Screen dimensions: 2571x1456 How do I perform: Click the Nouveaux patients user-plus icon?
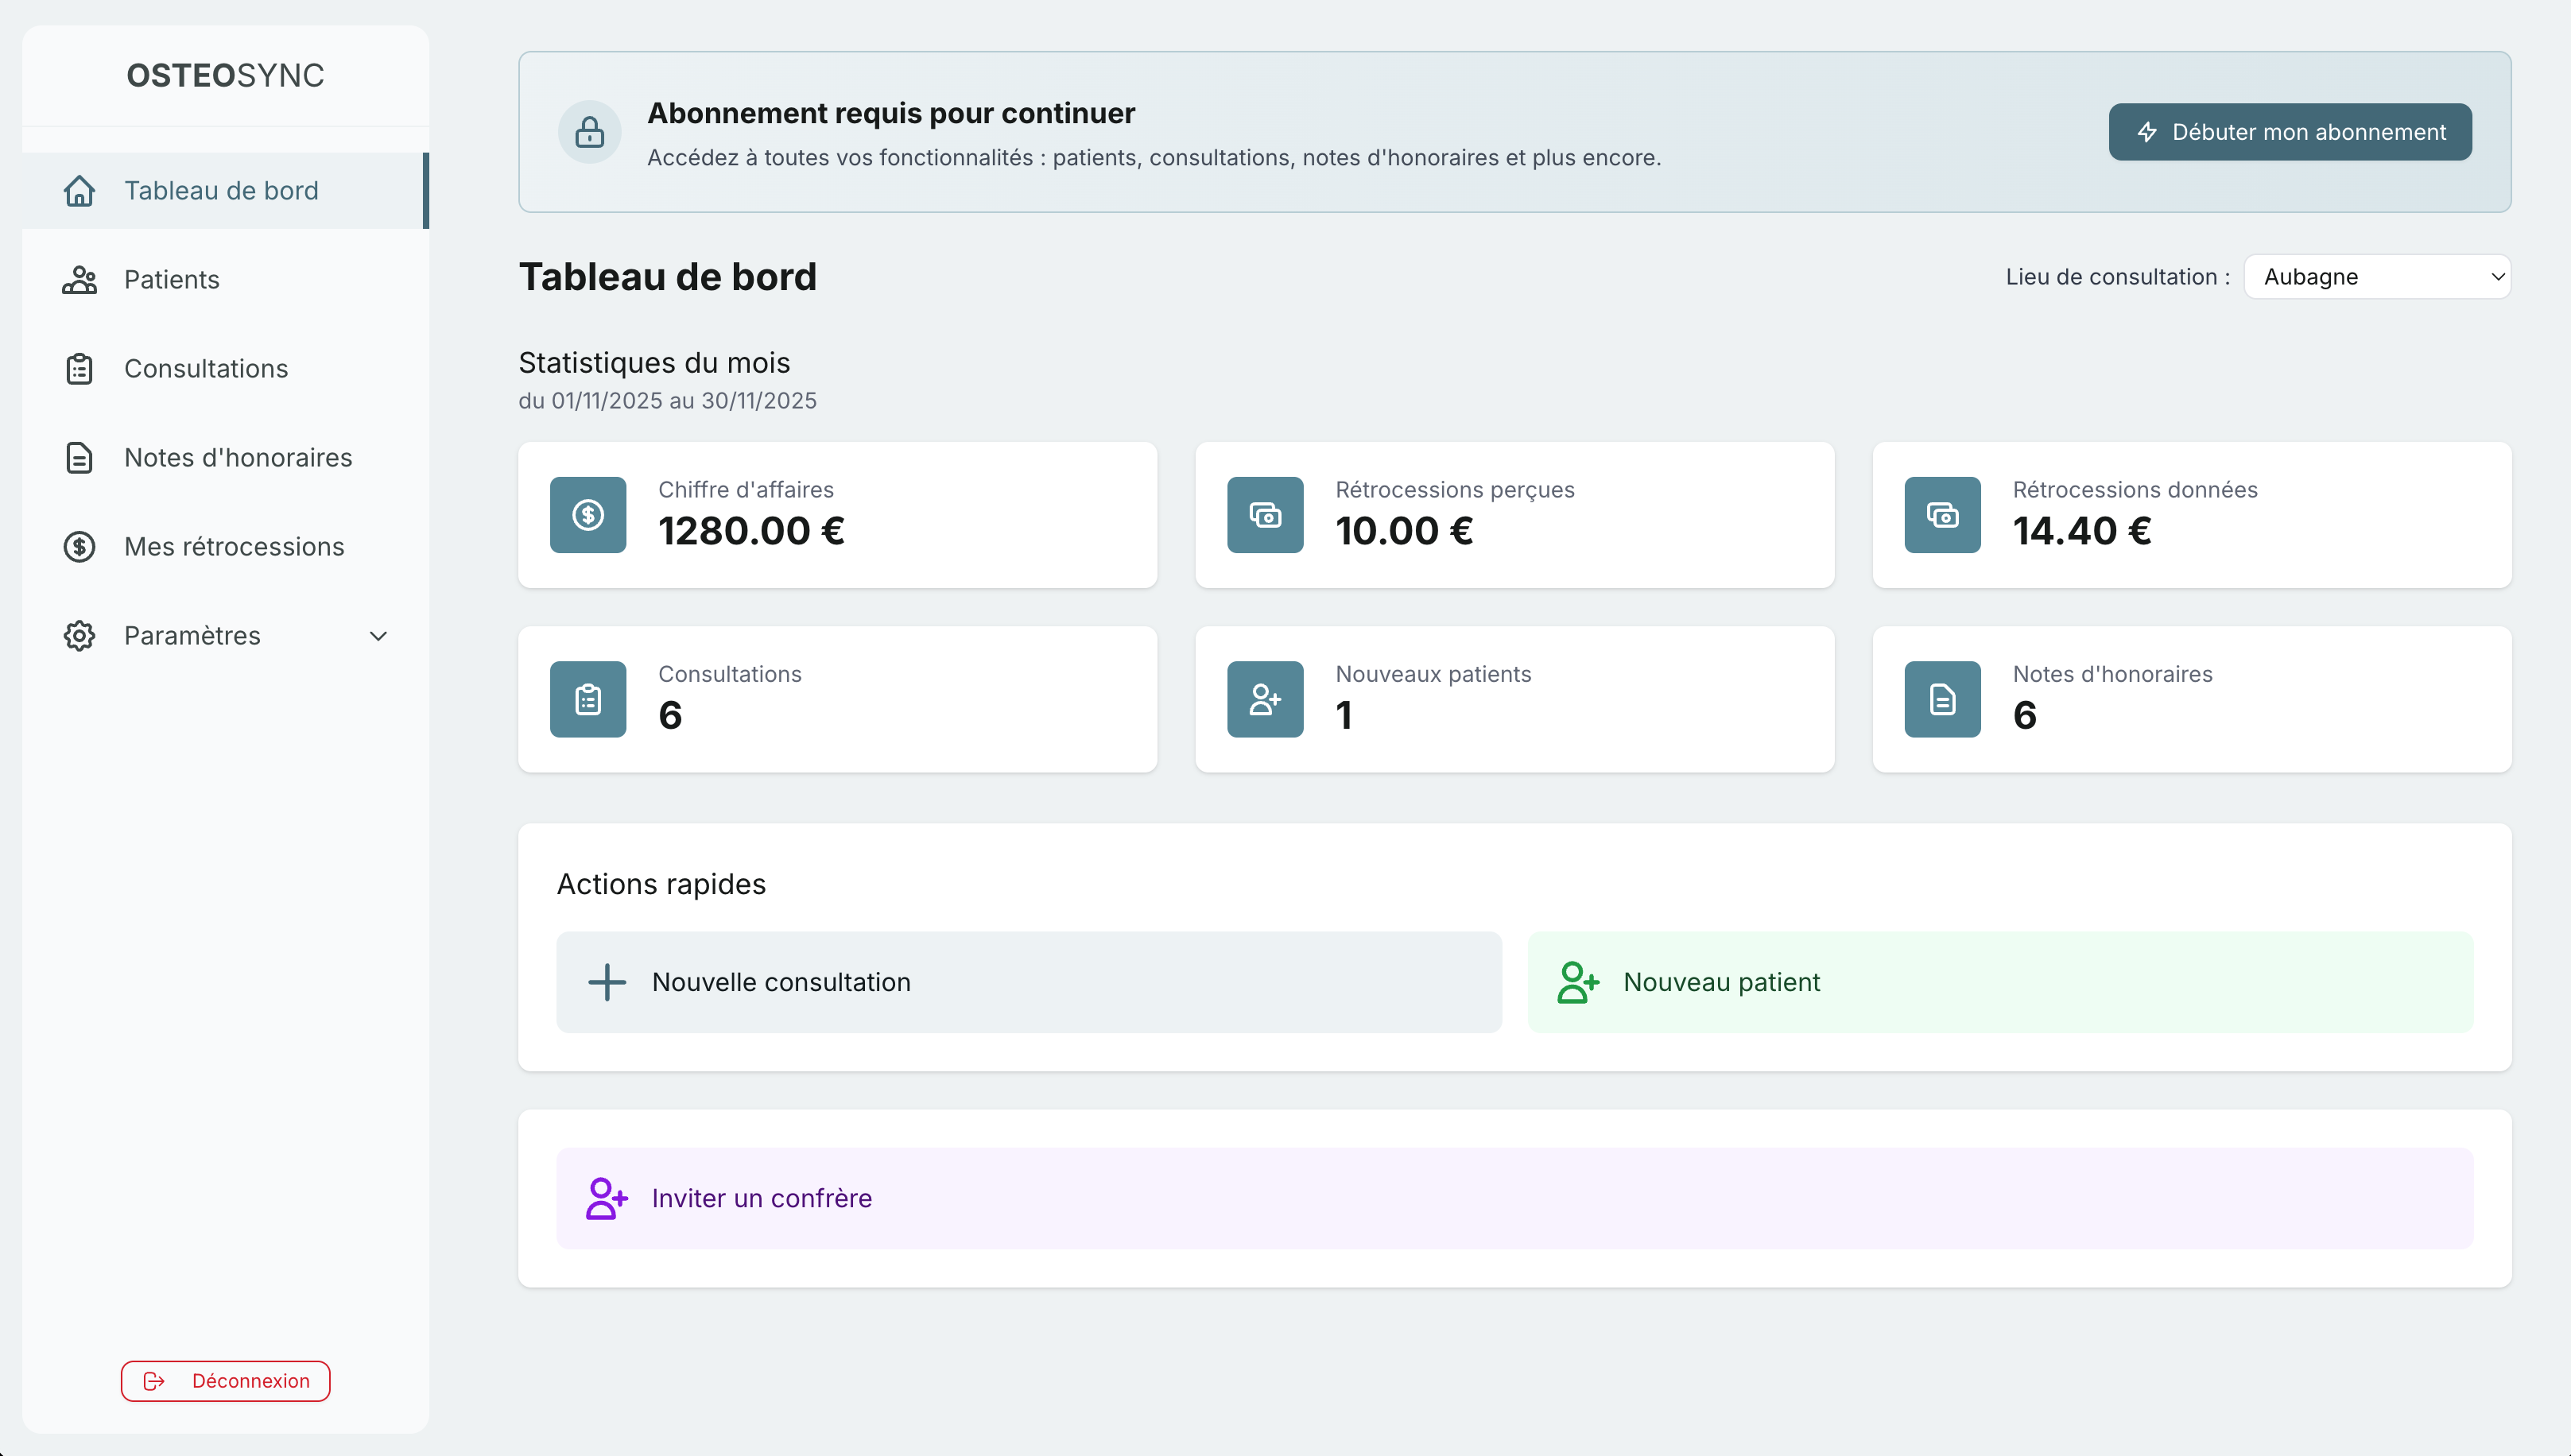coord(1264,699)
